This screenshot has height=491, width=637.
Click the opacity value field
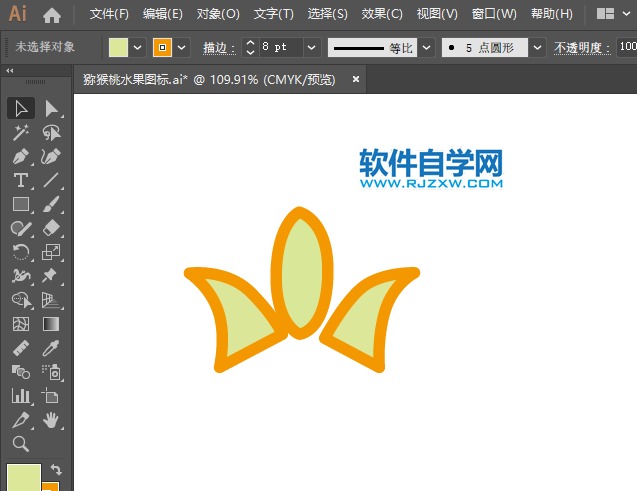tap(627, 47)
